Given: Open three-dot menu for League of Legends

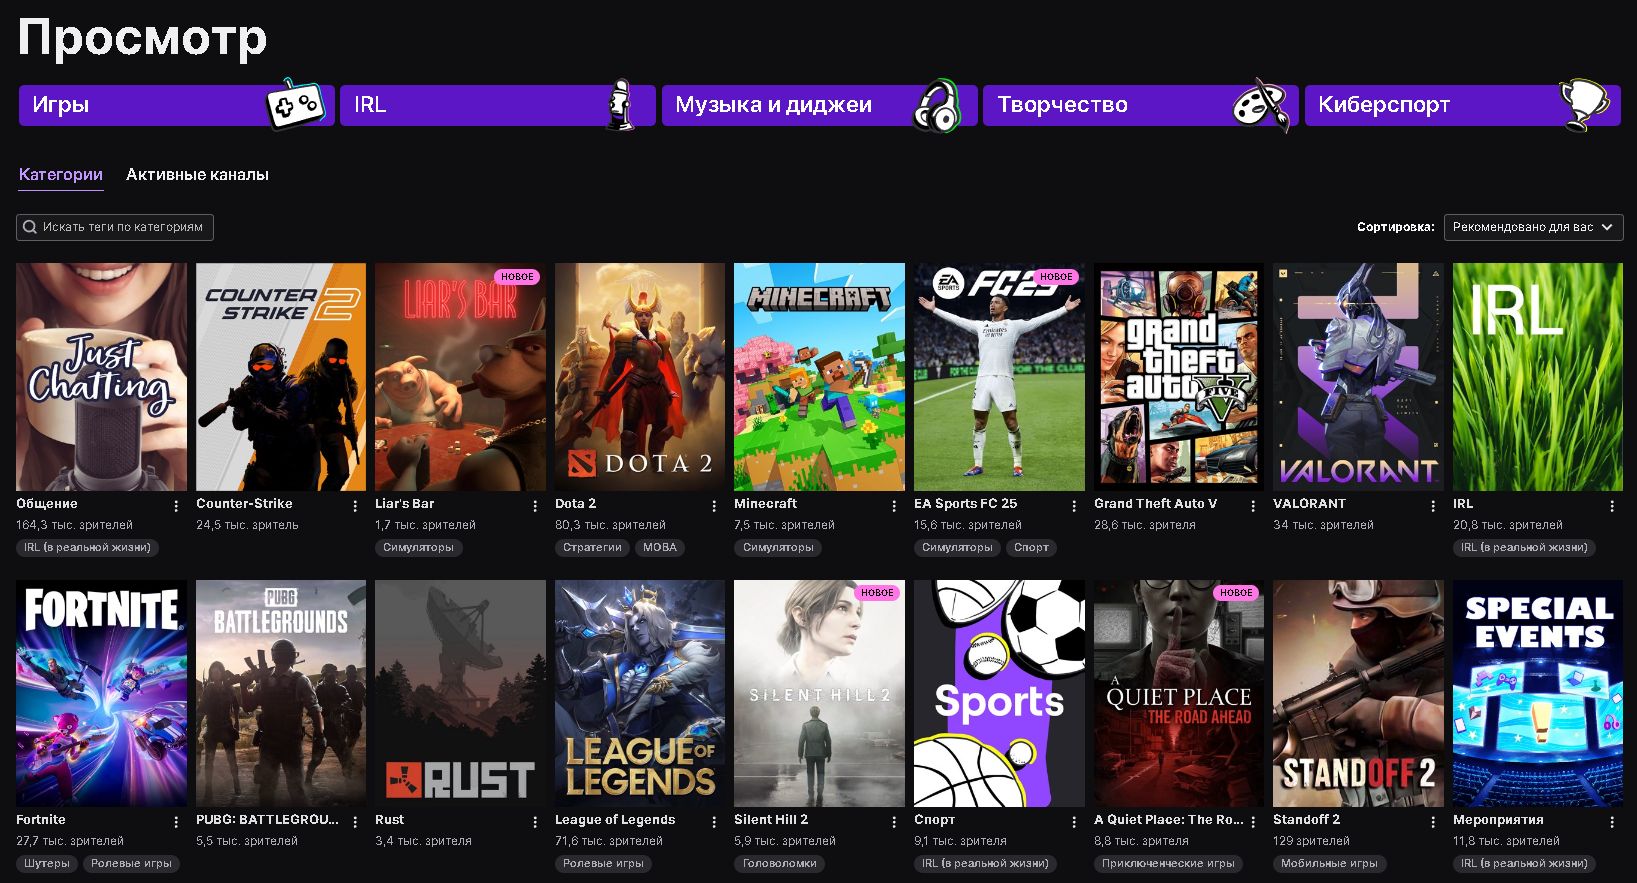Looking at the screenshot, I should coord(714,822).
